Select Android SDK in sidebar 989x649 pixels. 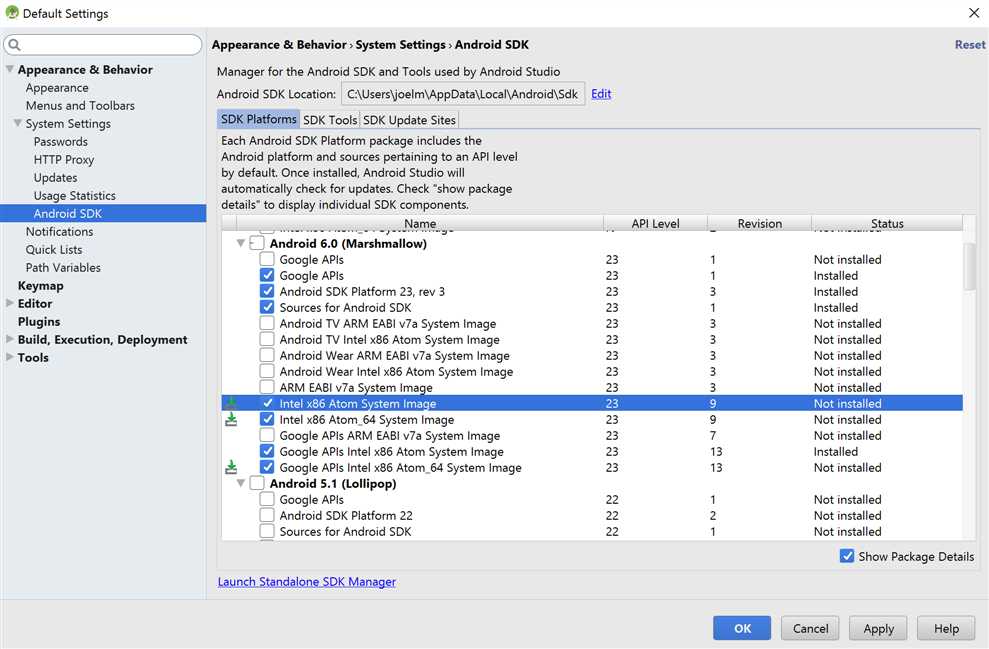[x=103, y=213]
